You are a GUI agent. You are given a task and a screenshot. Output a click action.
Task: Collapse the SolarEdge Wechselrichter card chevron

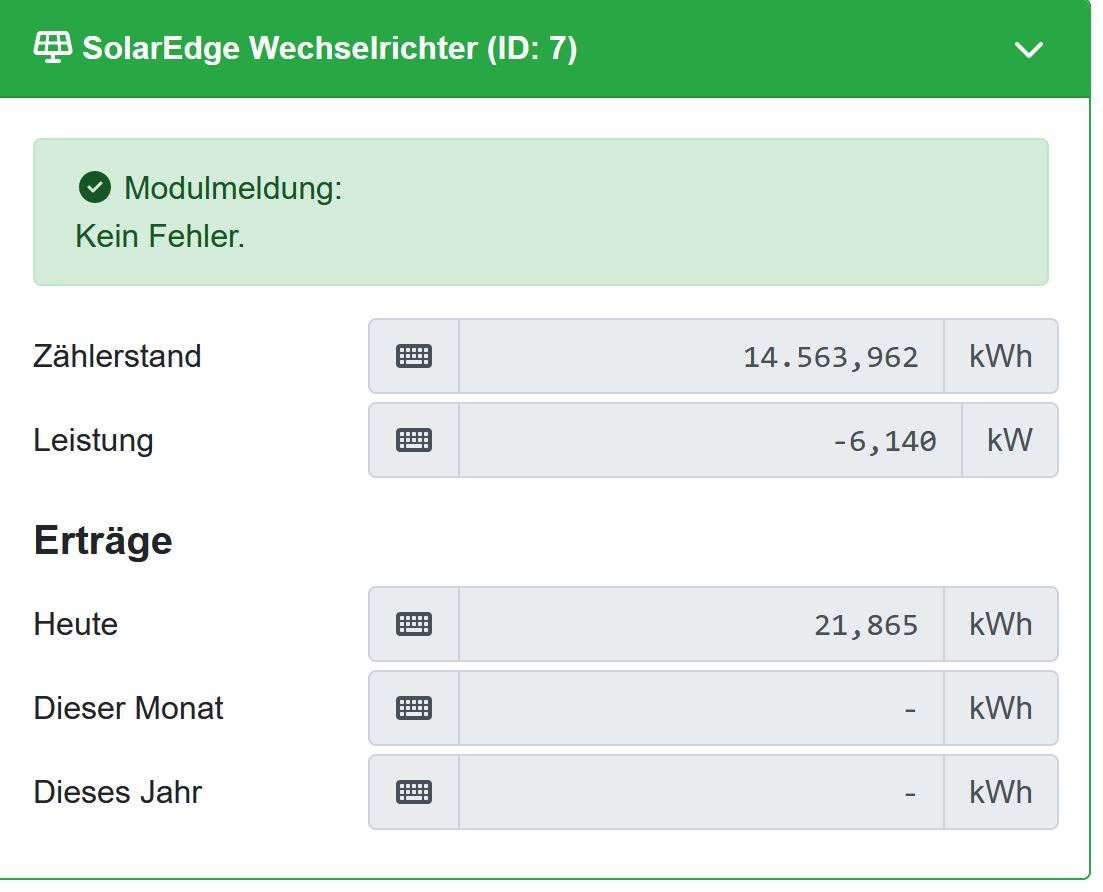[1028, 50]
